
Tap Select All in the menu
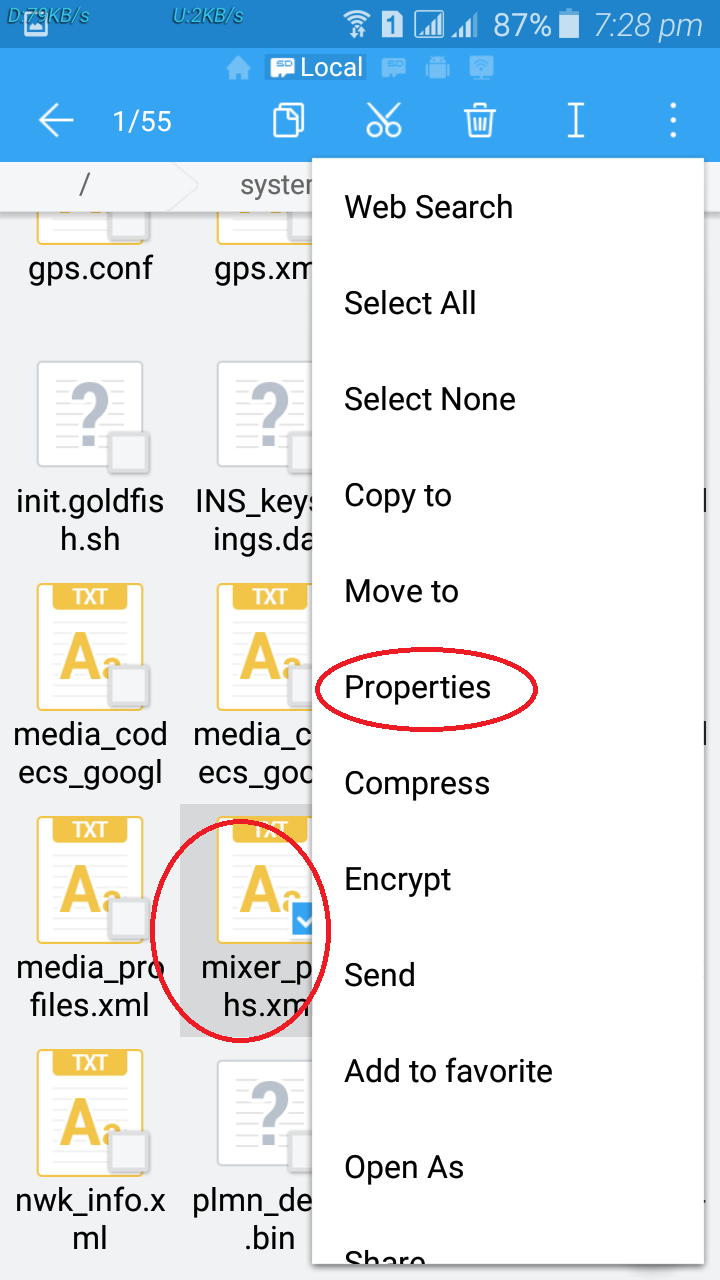pos(410,304)
